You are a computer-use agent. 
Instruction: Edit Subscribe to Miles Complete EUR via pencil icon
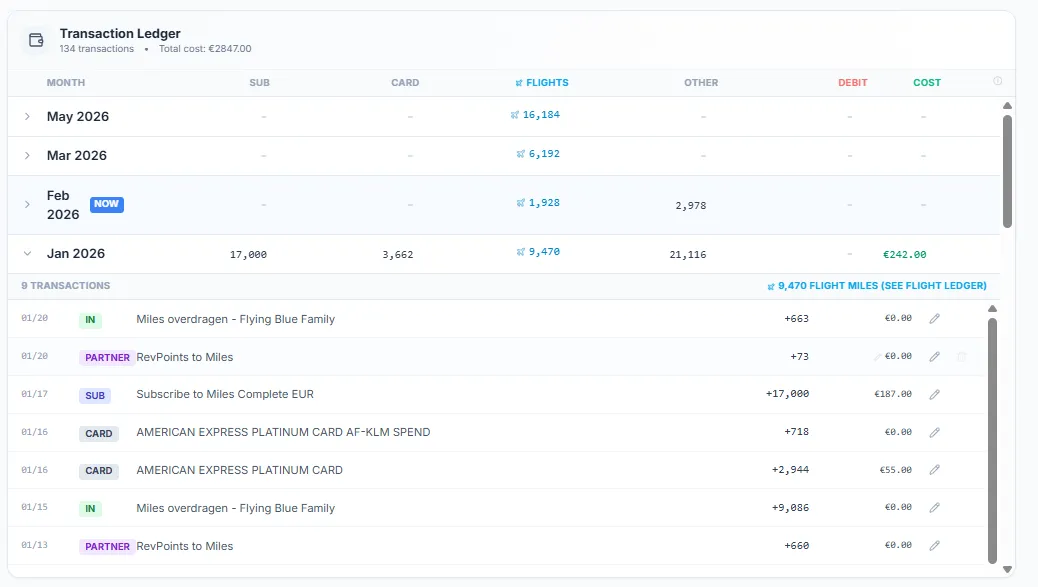[x=935, y=394]
